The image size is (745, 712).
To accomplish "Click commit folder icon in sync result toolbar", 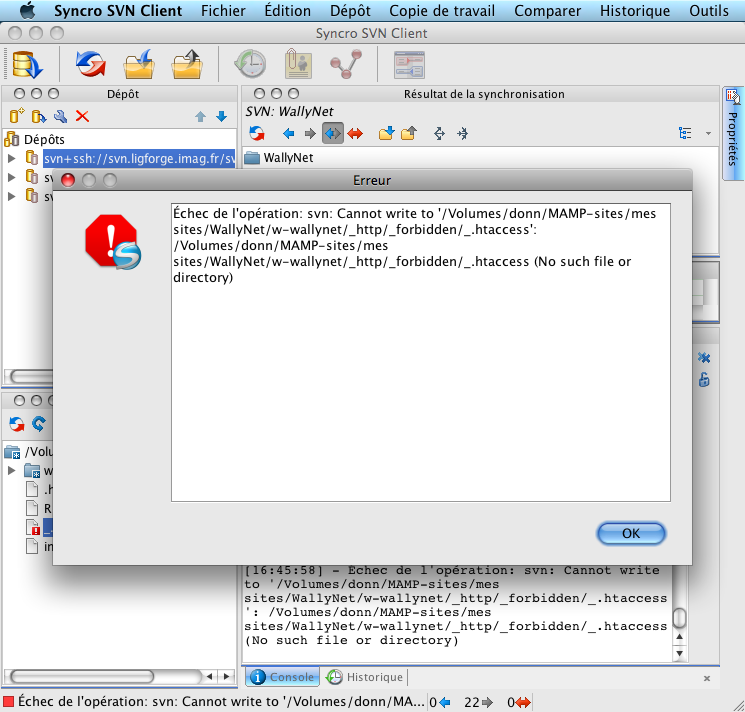I will tap(409, 133).
